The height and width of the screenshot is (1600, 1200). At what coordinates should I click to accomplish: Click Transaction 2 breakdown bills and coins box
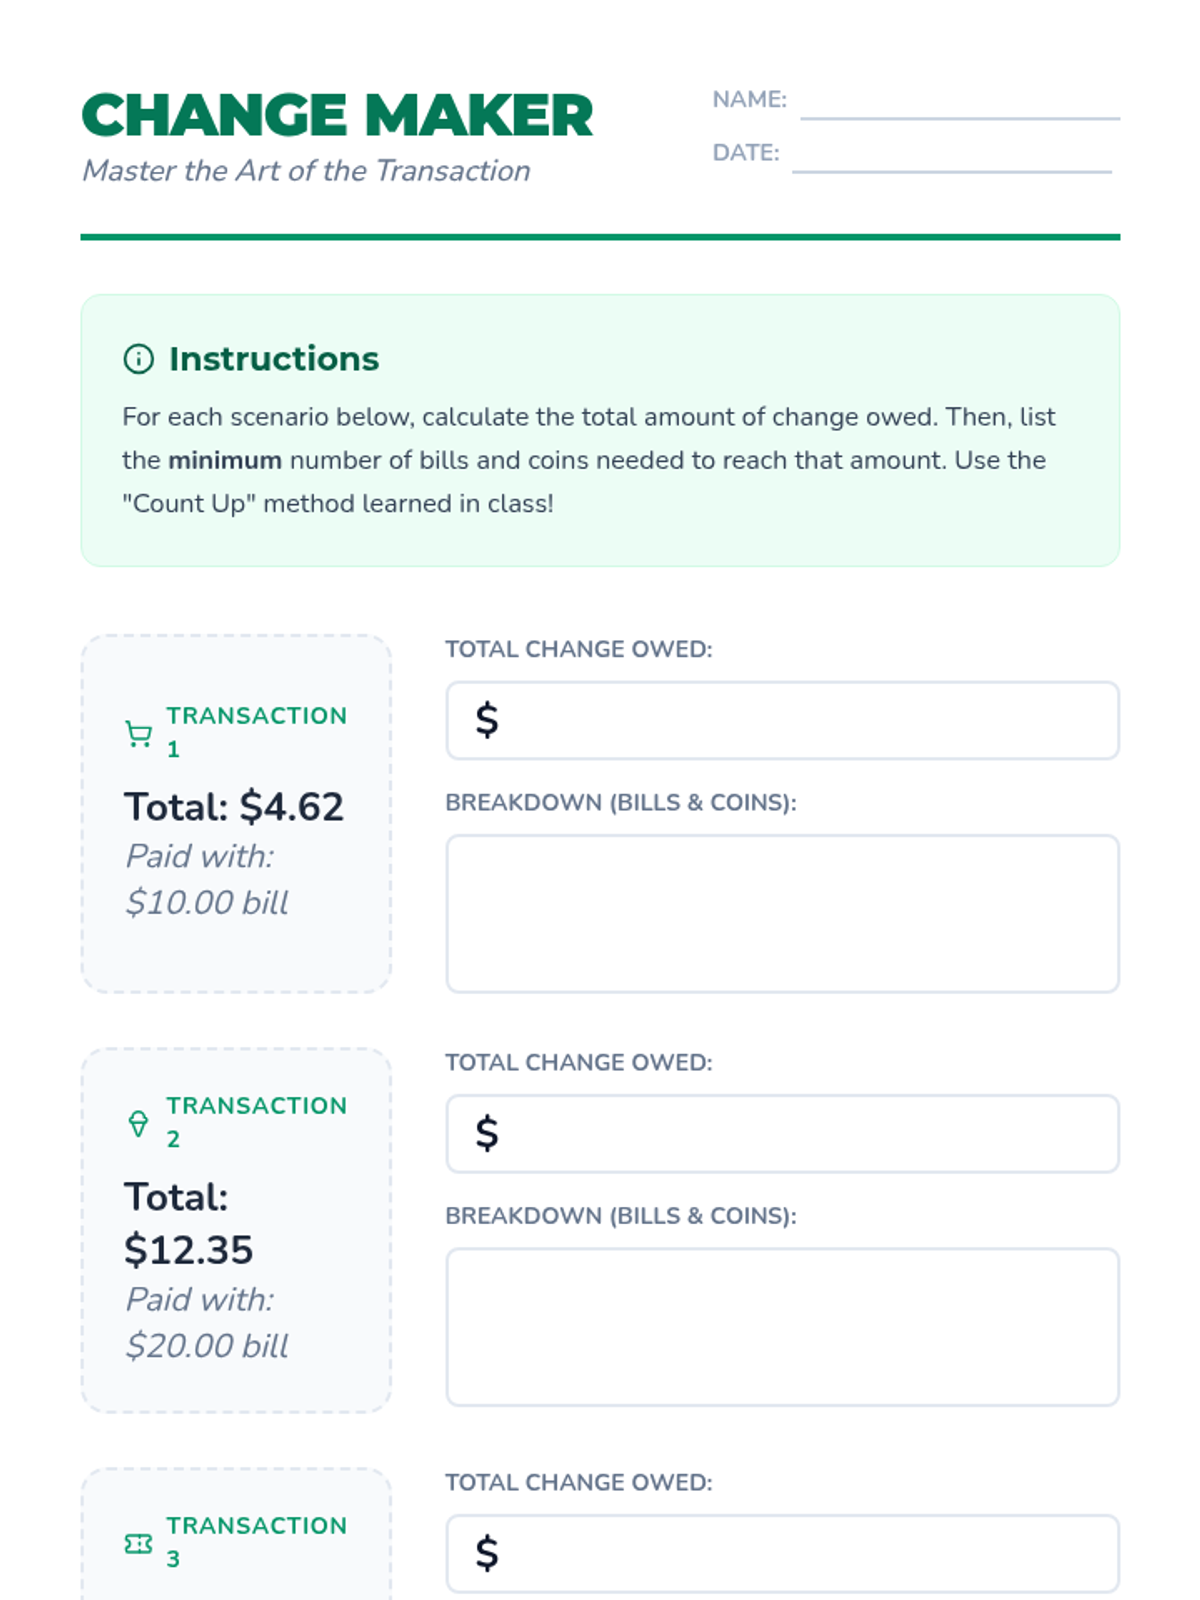(x=782, y=1327)
